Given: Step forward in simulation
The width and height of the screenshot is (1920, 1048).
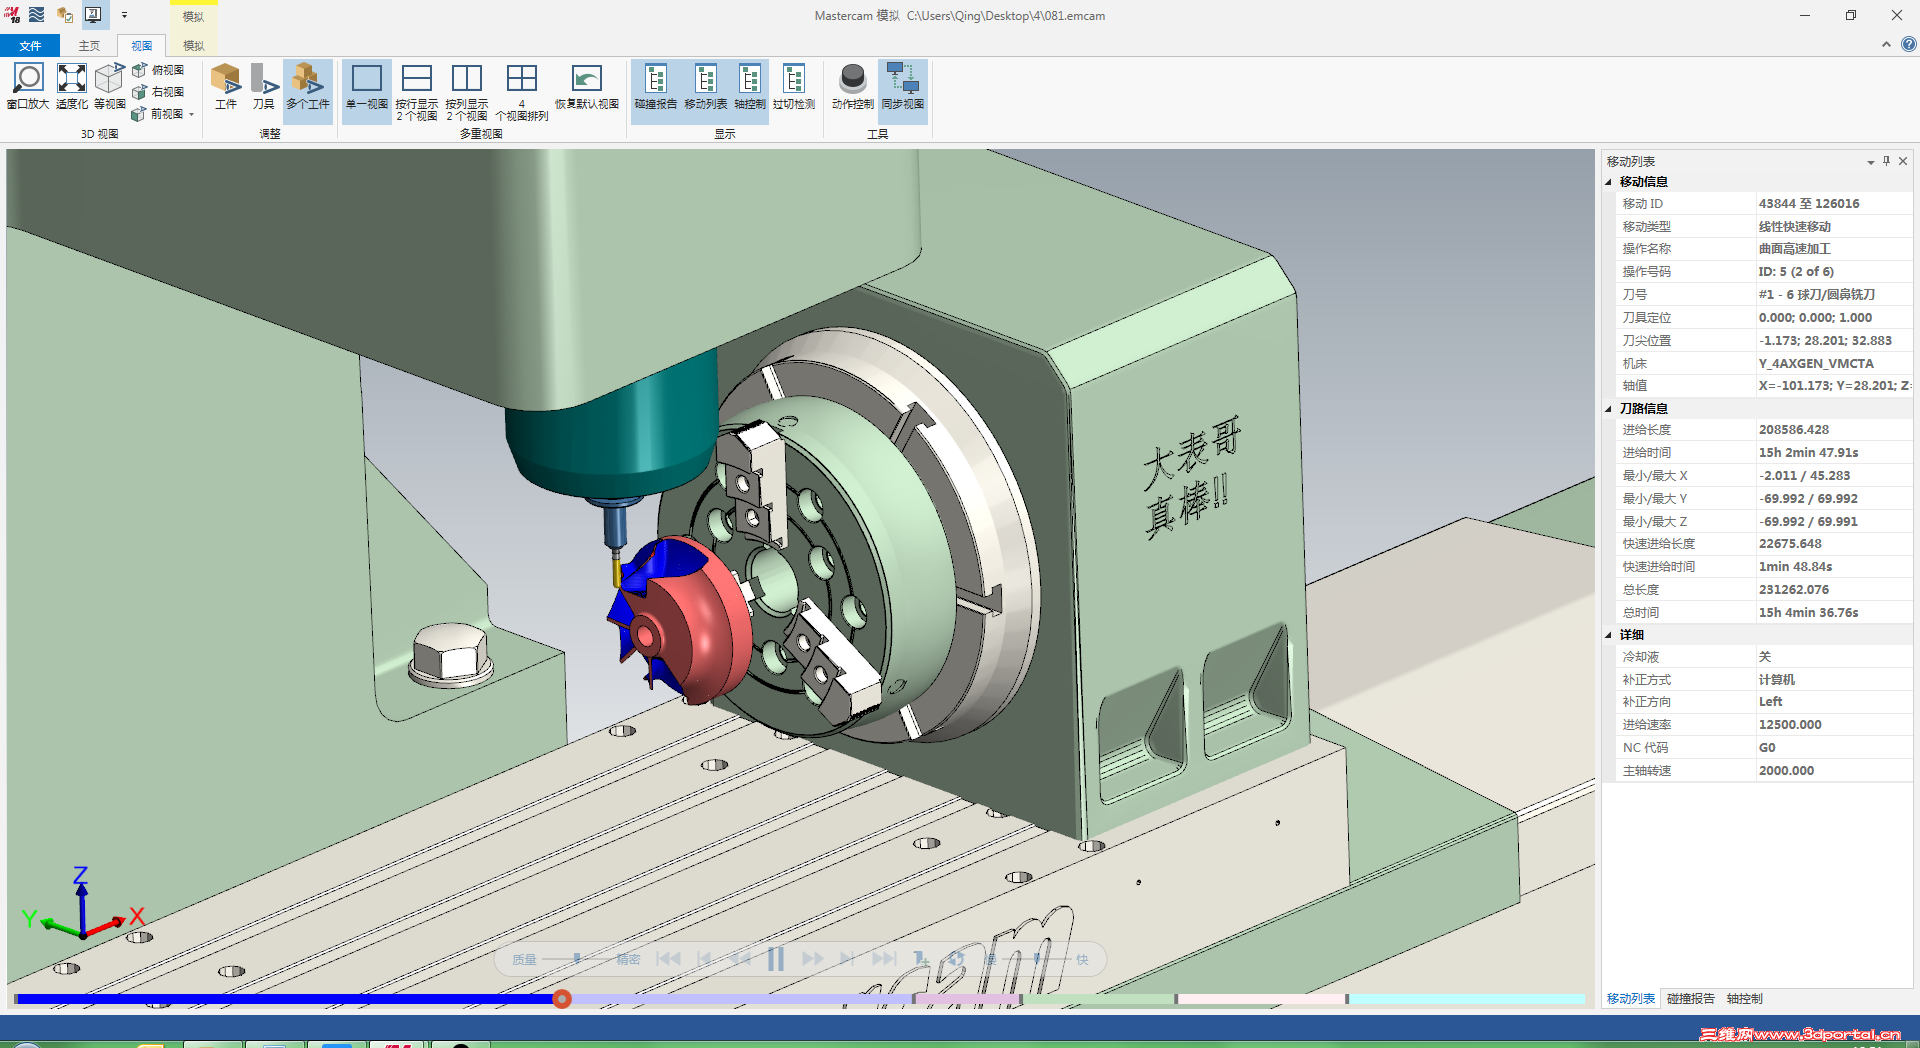Looking at the screenshot, I should (812, 959).
